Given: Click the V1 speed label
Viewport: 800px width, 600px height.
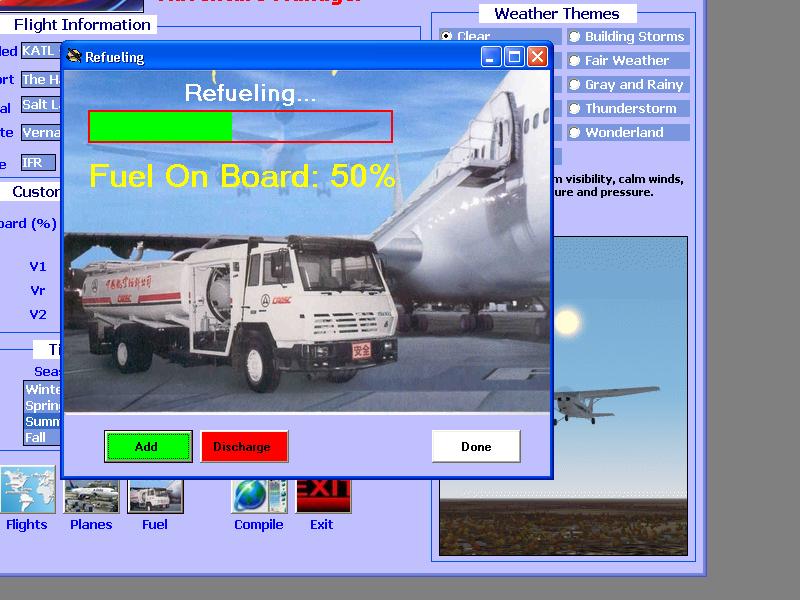Looking at the screenshot, I should (38, 266).
